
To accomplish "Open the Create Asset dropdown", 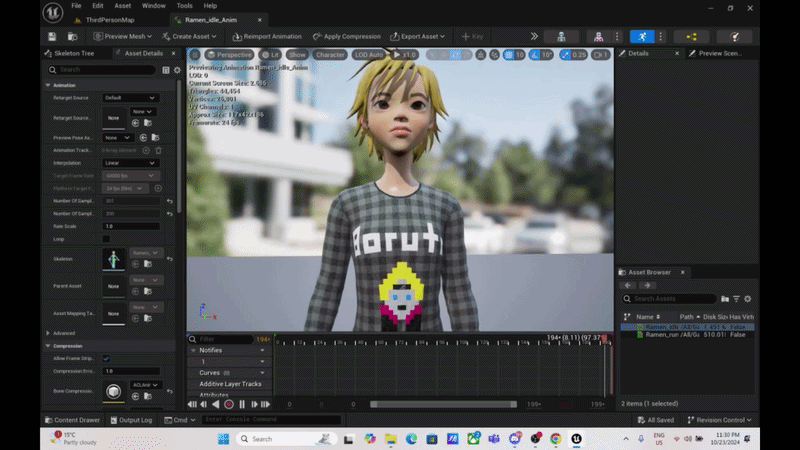I will tap(189, 36).
